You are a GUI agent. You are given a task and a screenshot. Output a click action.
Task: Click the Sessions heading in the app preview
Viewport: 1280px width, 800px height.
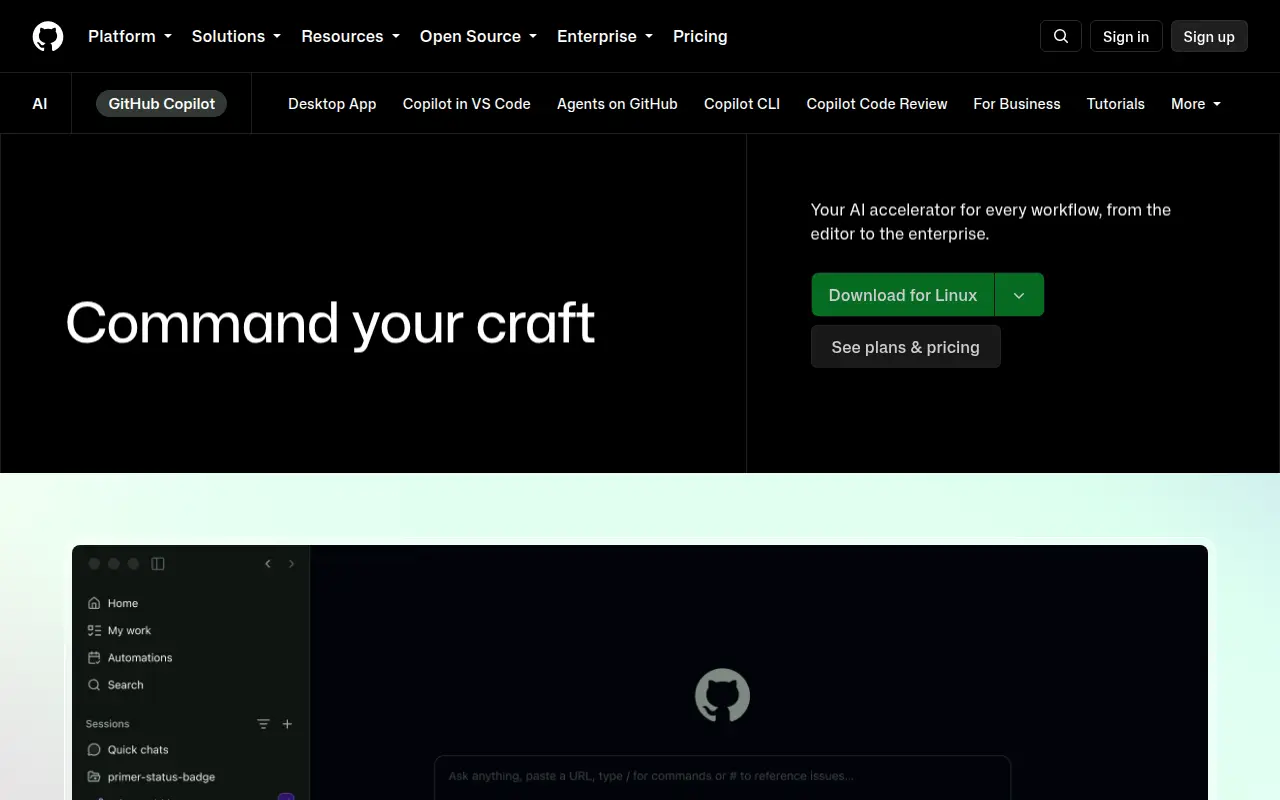(108, 724)
